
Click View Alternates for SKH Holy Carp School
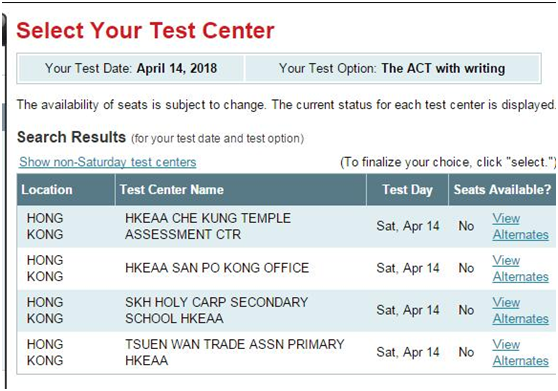(520, 311)
